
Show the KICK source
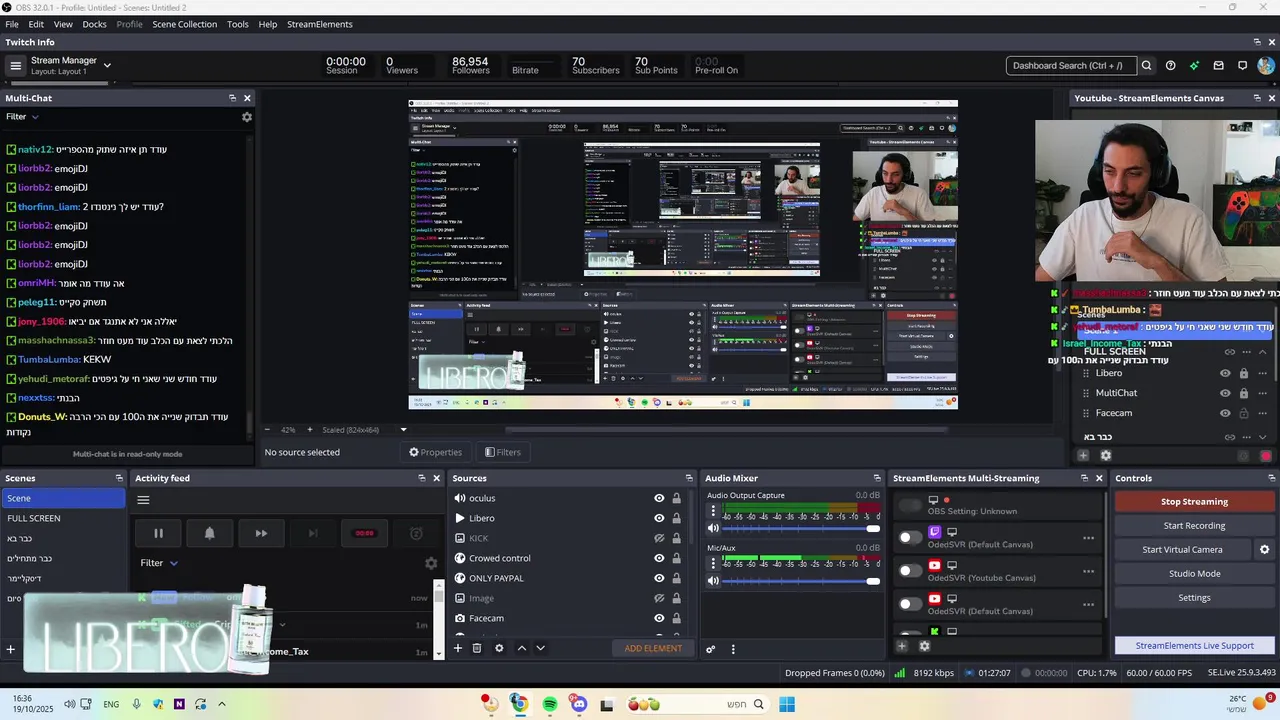659,538
